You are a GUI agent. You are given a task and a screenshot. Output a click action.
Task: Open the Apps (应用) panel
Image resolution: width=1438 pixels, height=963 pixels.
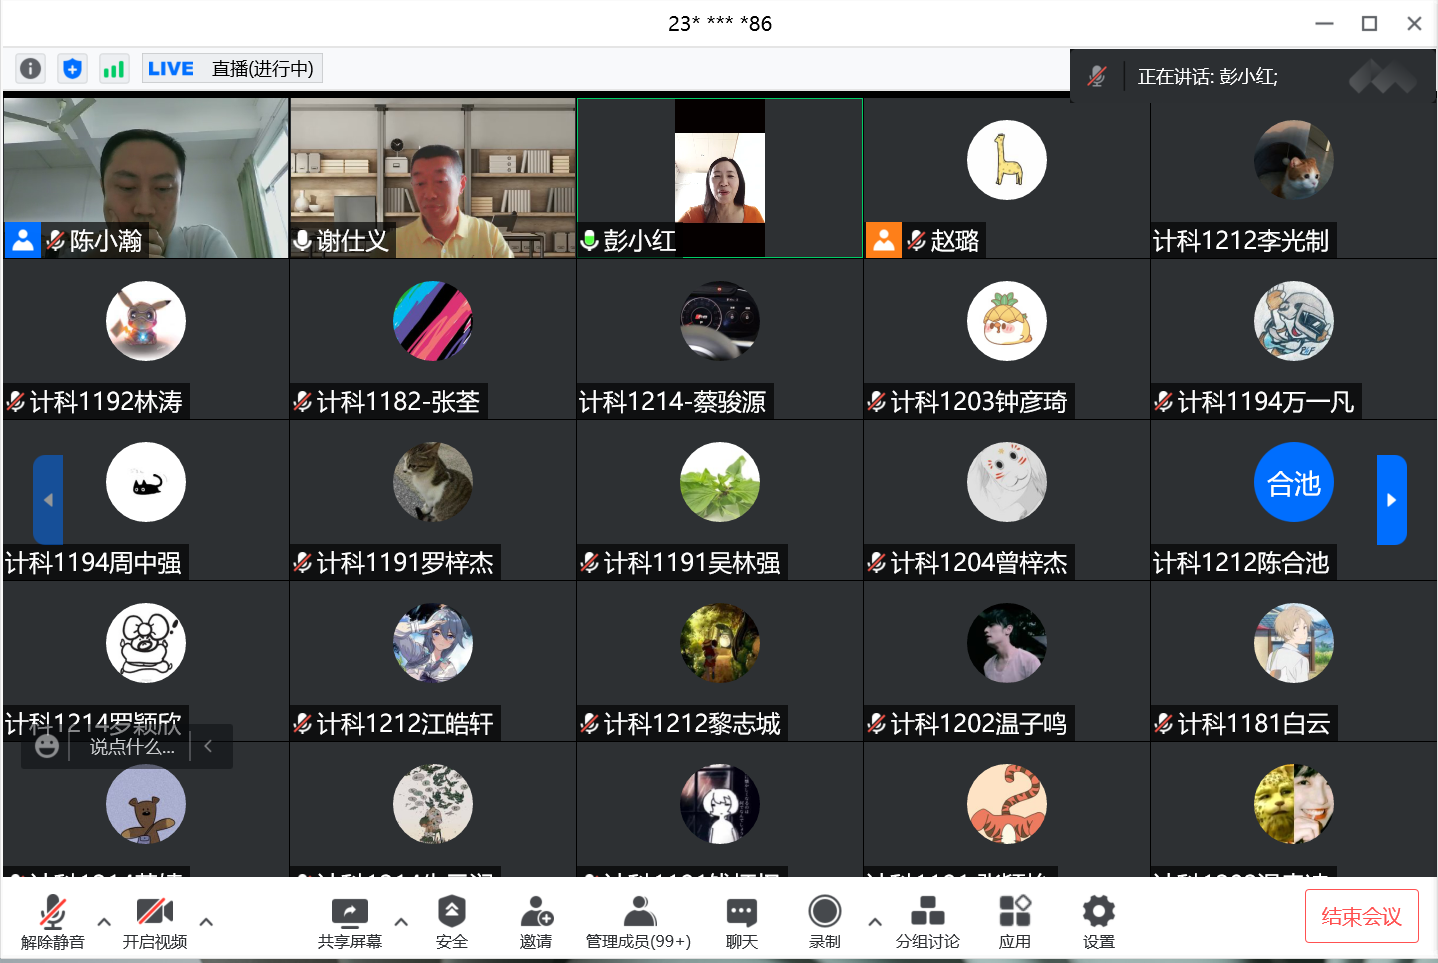pos(1014,921)
